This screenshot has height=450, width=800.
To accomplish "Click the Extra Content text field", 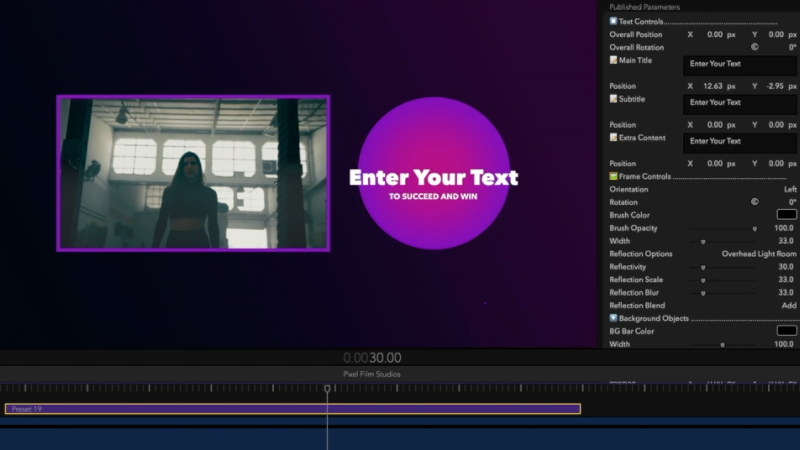I will tap(740, 143).
